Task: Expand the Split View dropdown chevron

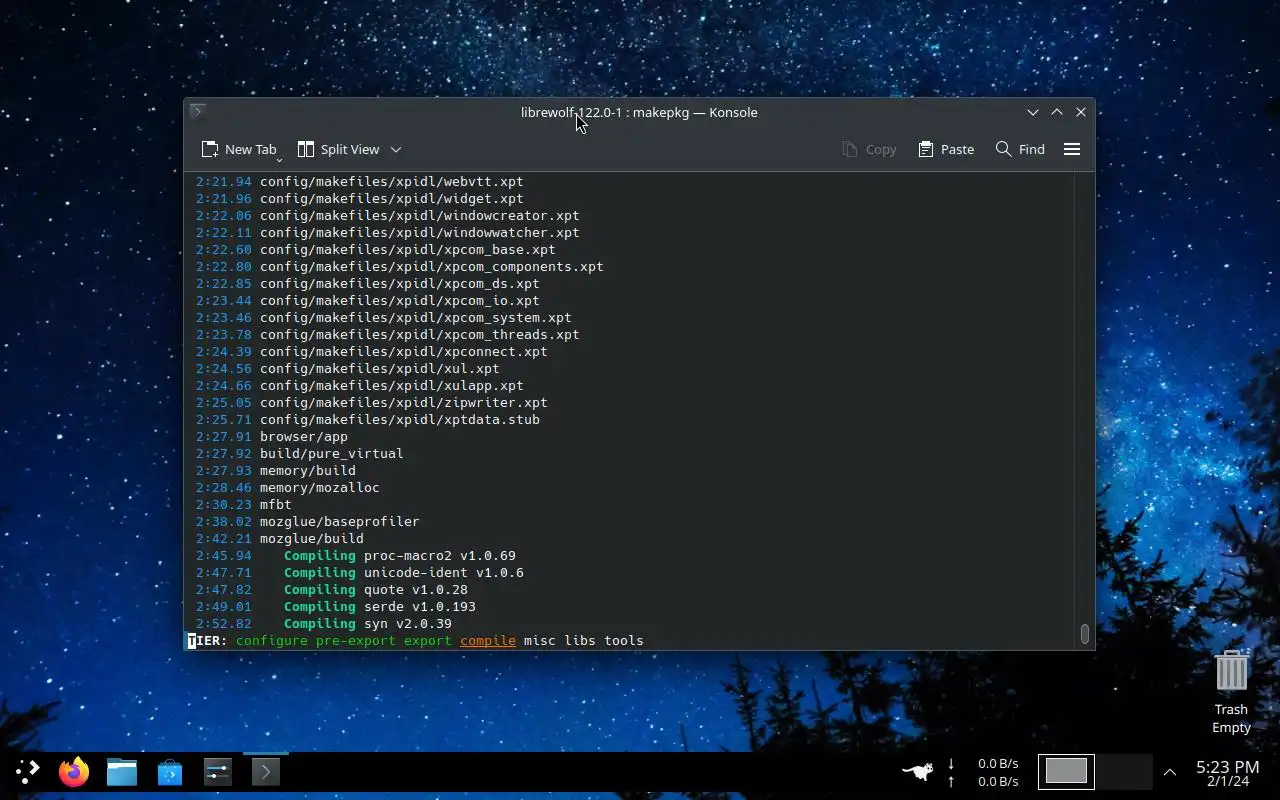Action: point(396,149)
